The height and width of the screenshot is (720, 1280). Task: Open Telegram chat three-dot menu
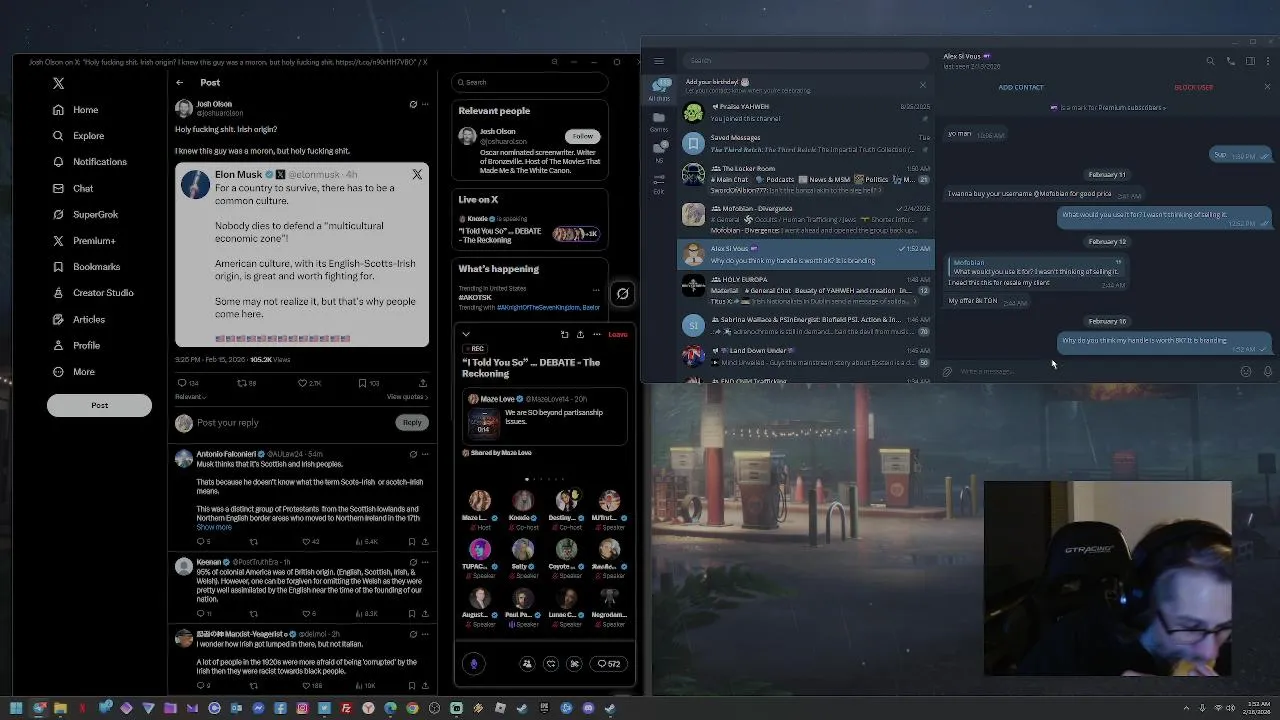[x=1267, y=61]
